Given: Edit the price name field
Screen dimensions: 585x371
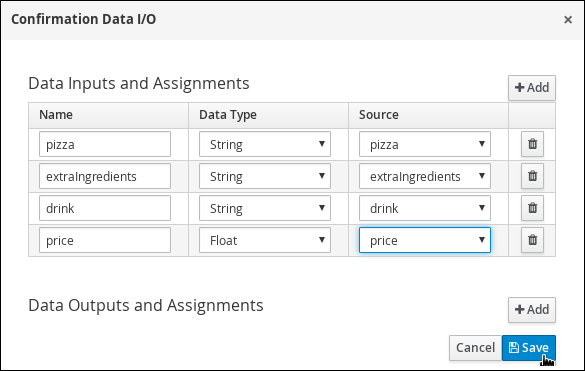Looking at the screenshot, I should click(x=105, y=240).
